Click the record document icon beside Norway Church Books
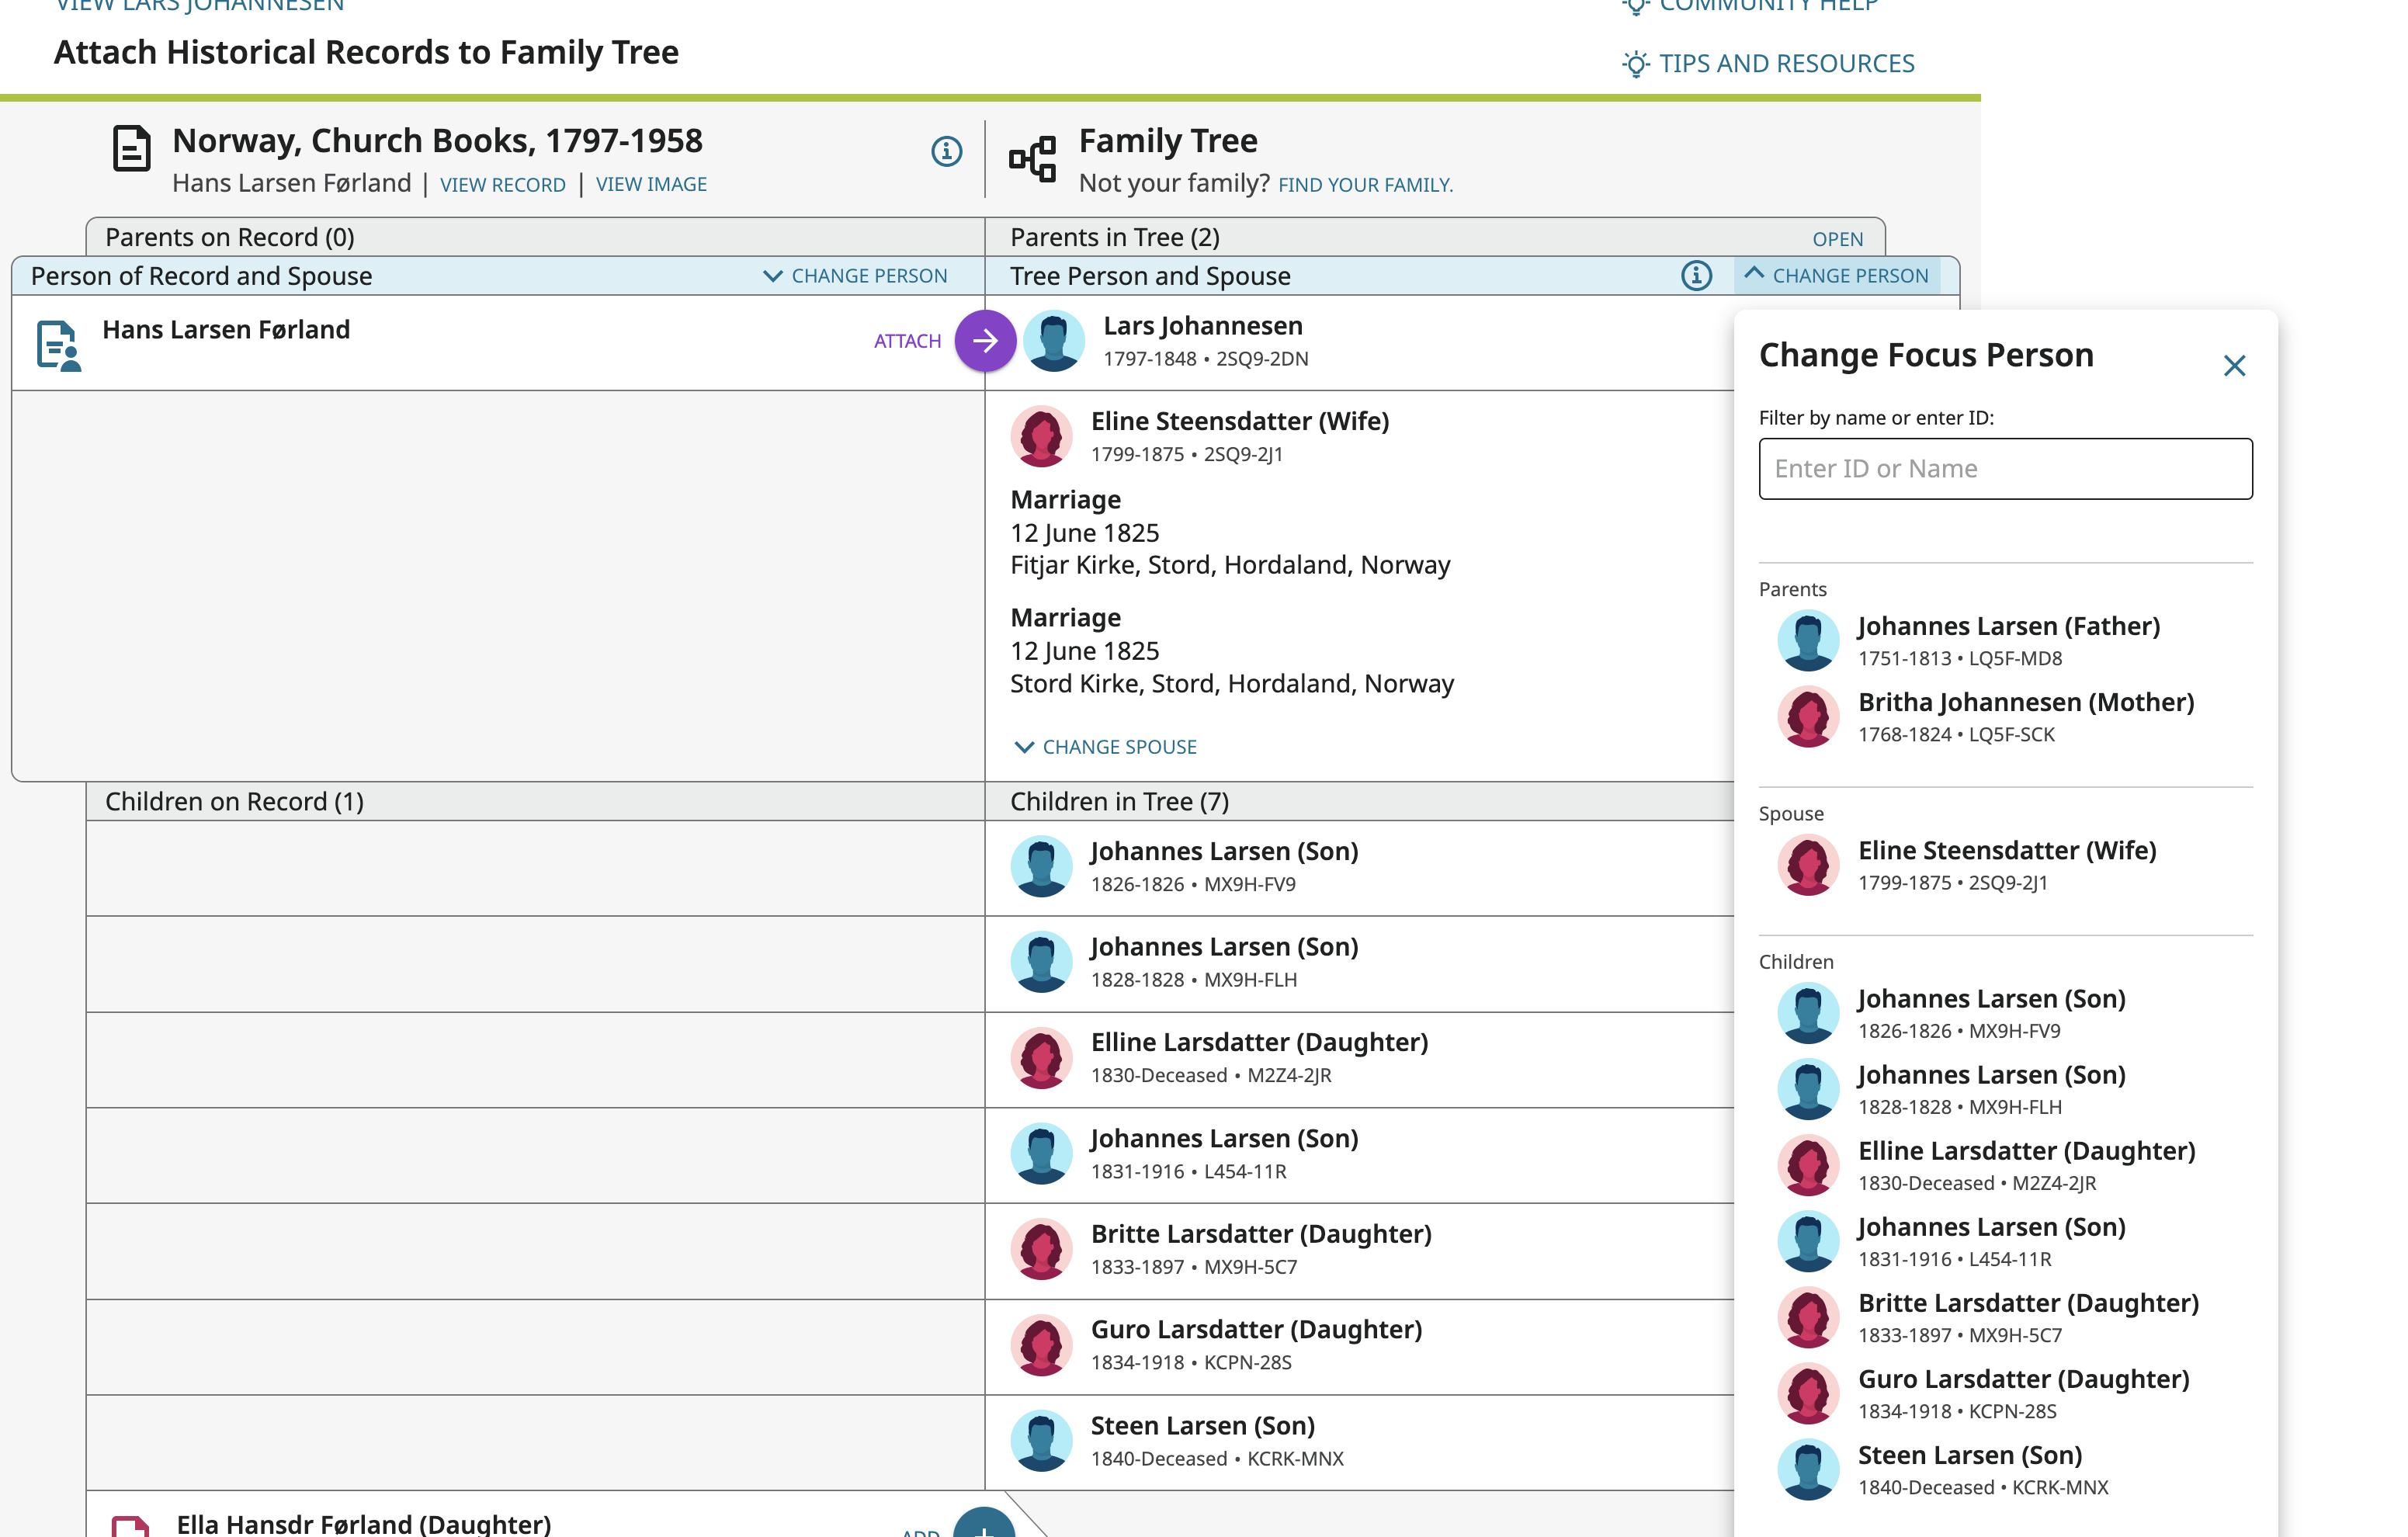Viewport: 2408px width, 1537px height. coord(131,148)
